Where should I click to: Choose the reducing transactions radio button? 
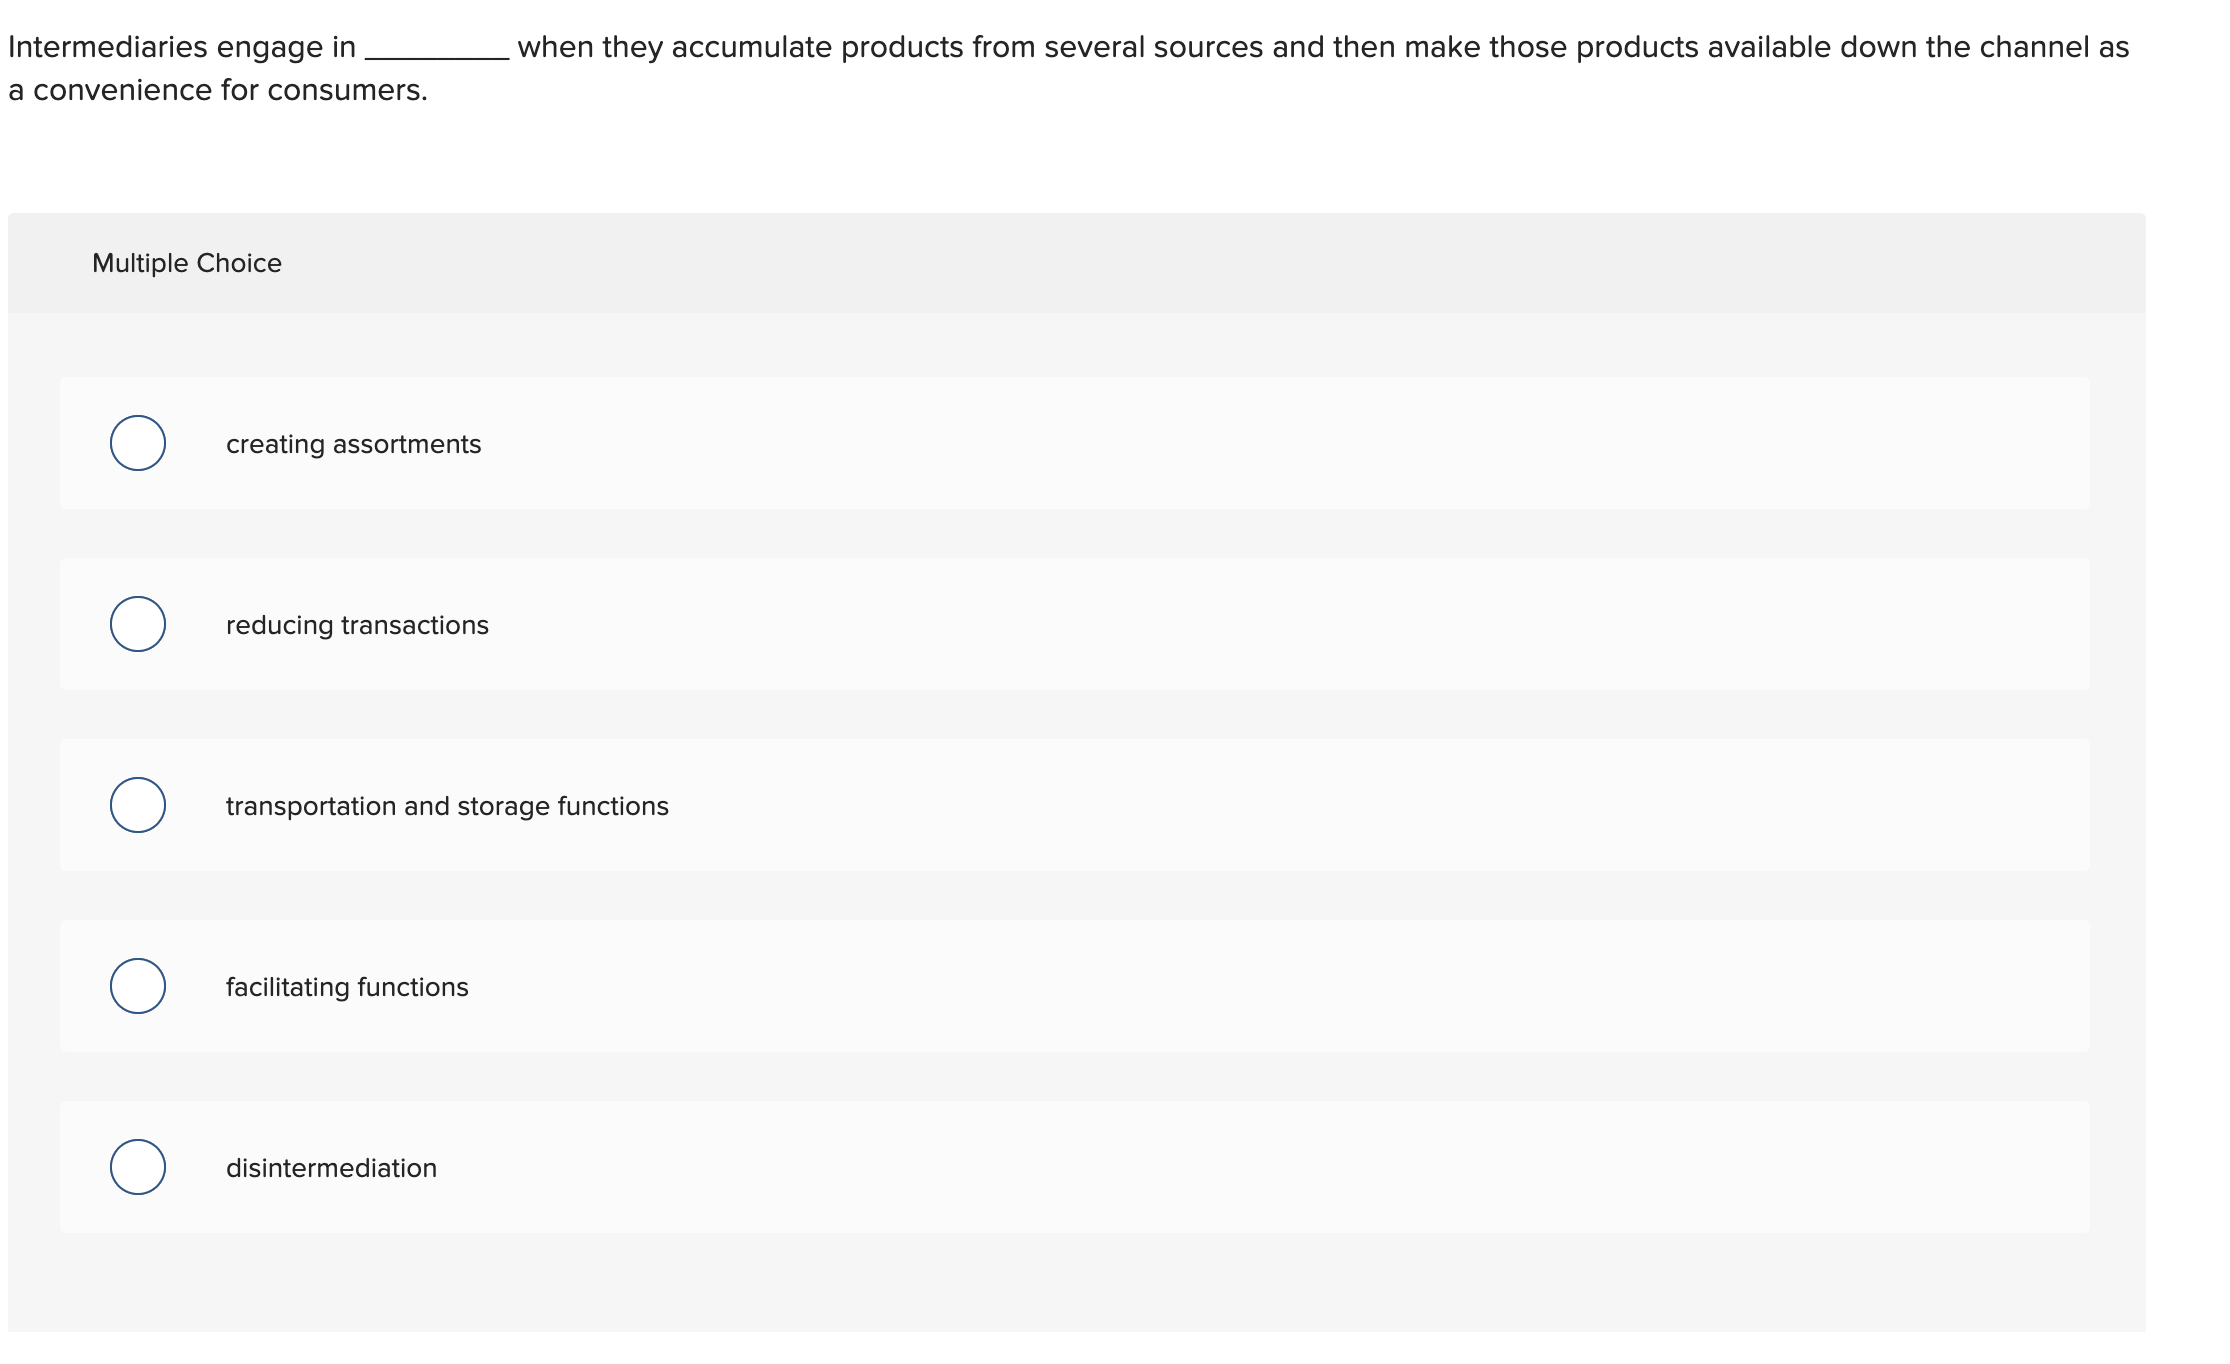(138, 624)
